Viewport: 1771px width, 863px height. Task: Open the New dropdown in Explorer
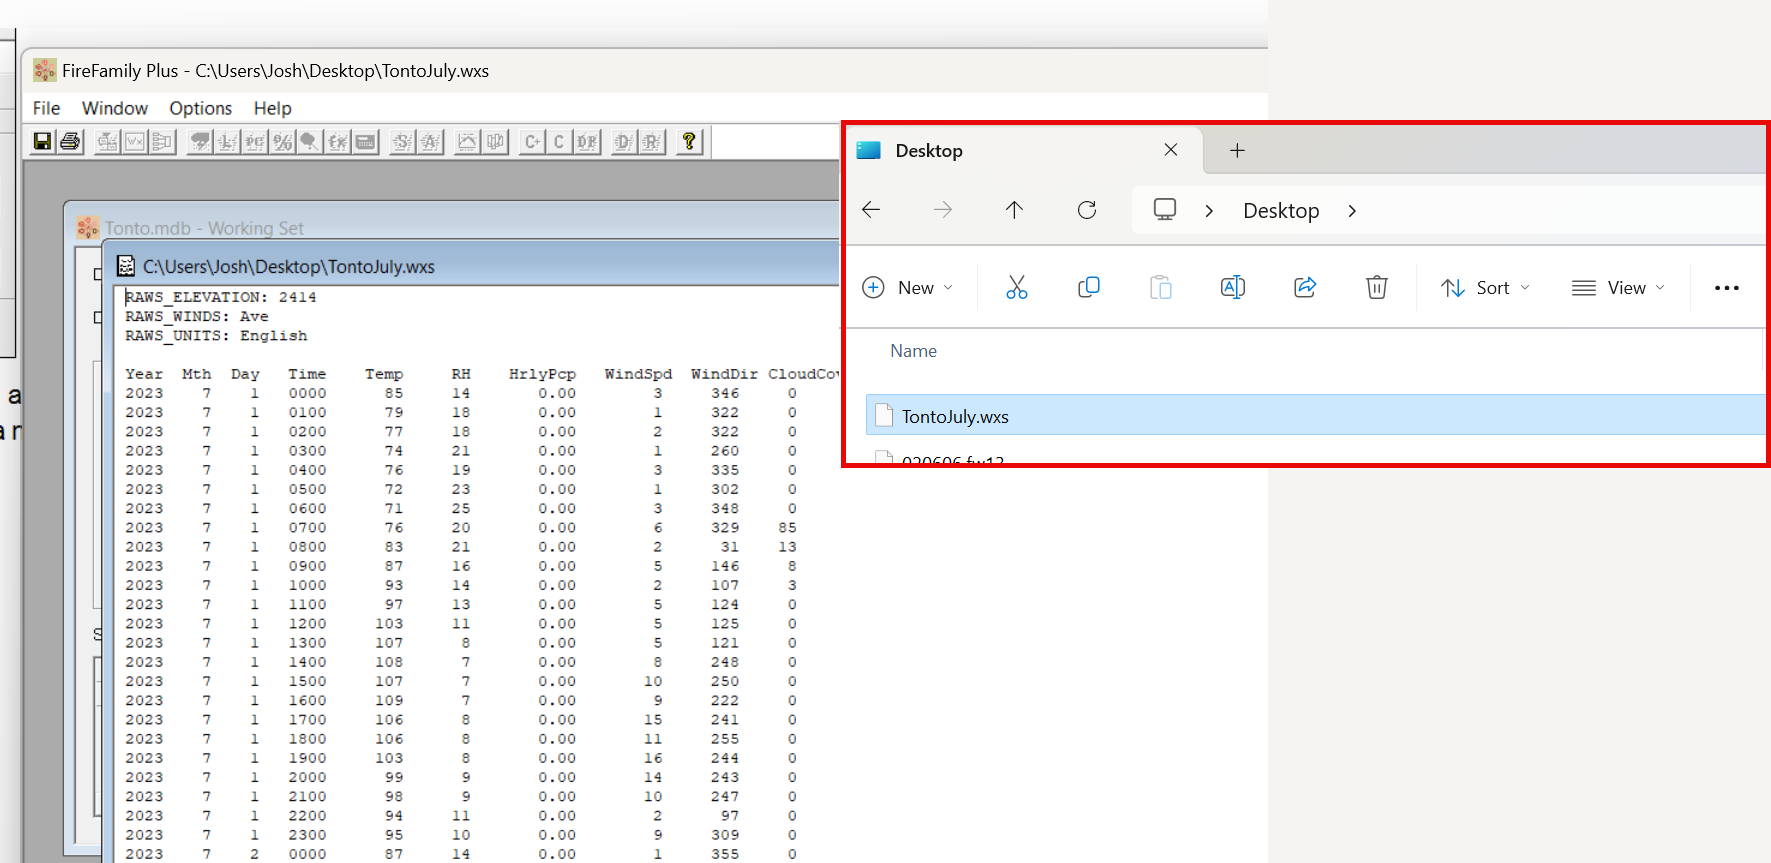[x=908, y=288]
